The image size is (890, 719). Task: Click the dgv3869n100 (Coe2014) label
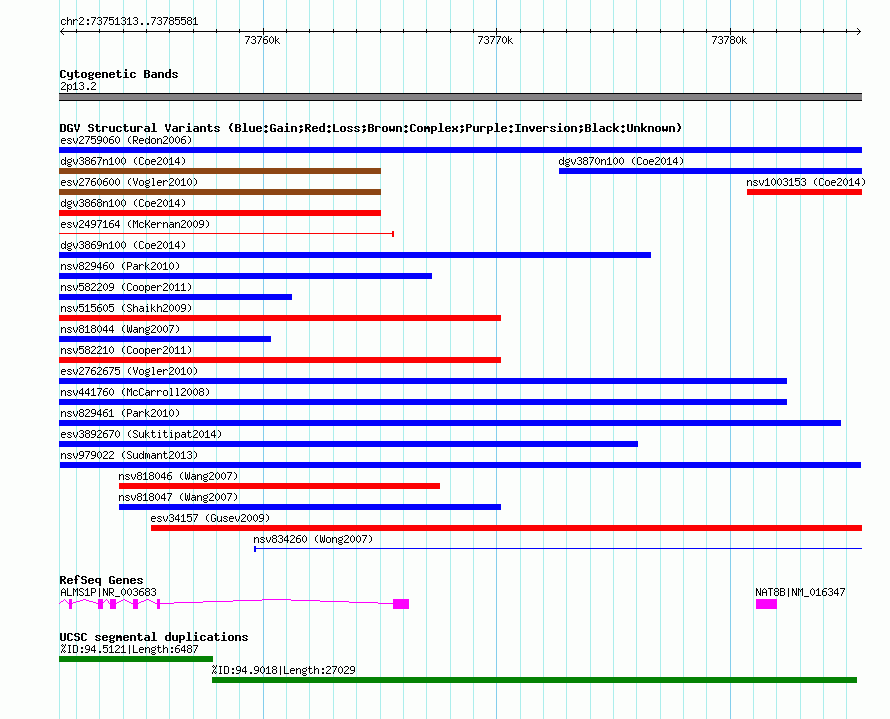click(x=123, y=245)
